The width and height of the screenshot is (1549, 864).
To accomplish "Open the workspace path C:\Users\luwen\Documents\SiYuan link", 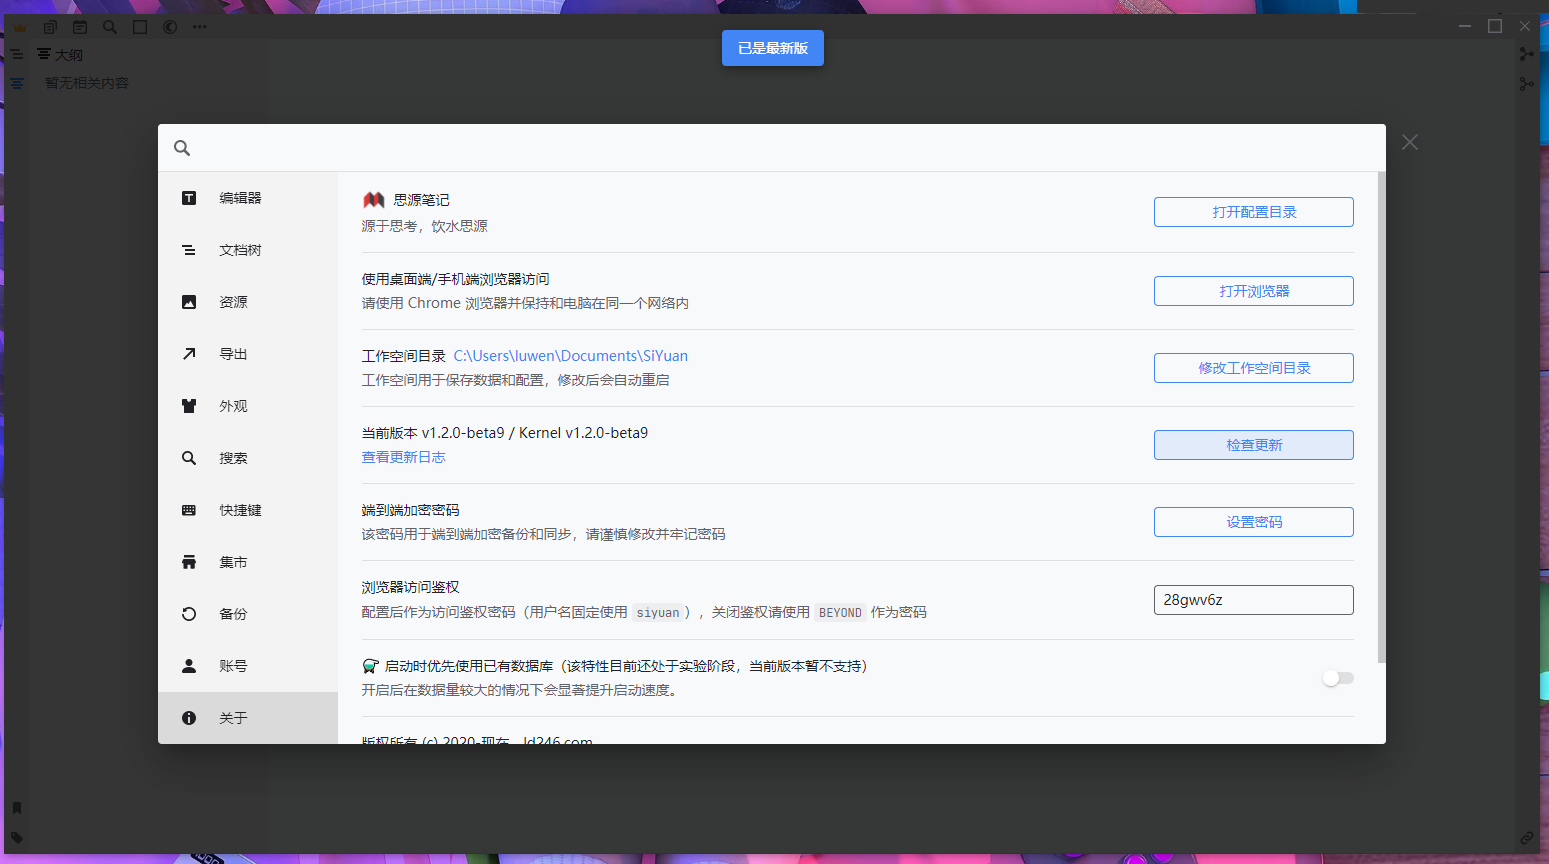I will tap(570, 356).
